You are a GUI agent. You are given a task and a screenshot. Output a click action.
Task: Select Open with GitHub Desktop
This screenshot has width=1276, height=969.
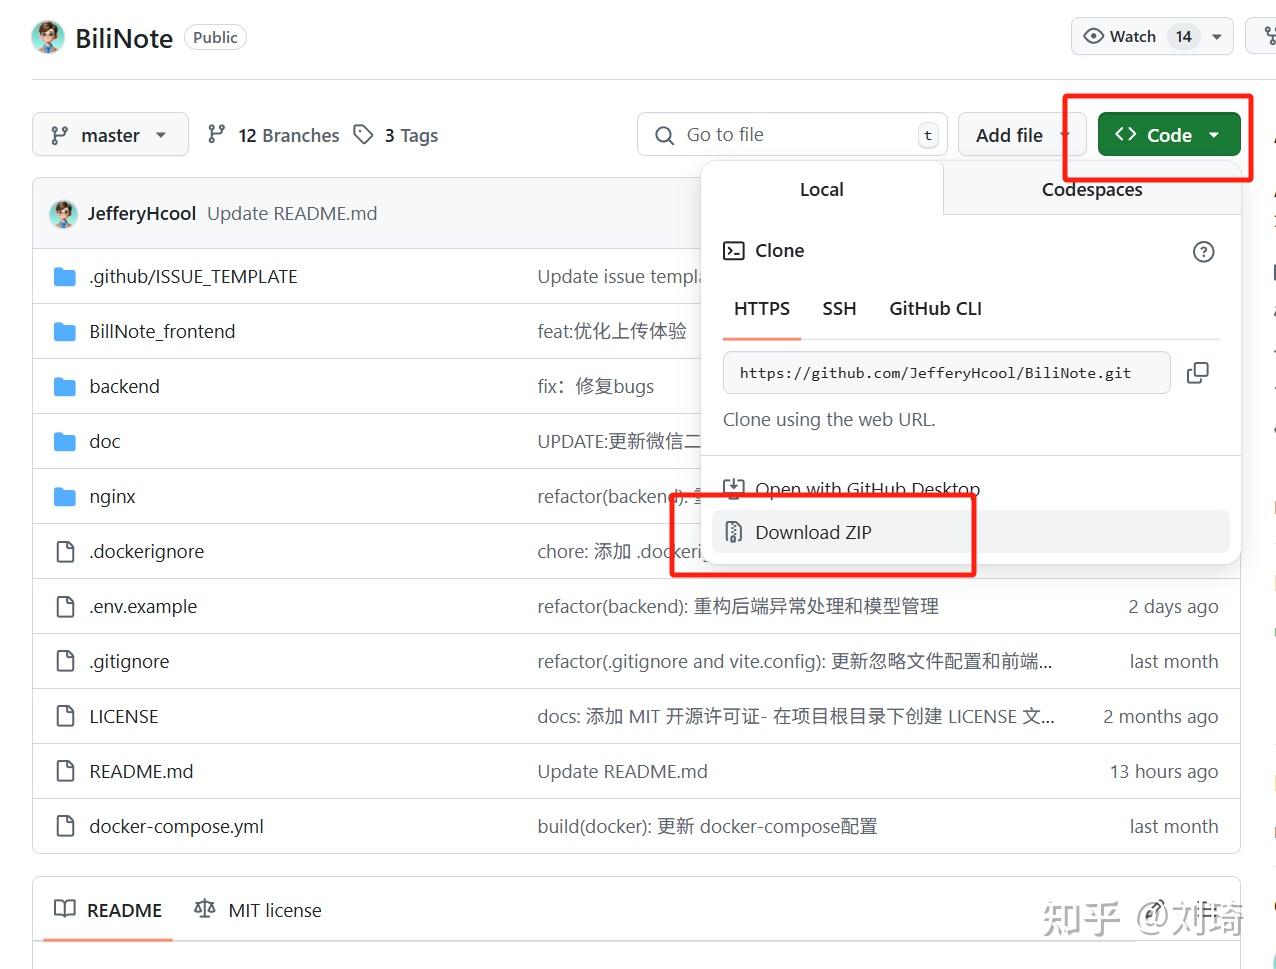(x=866, y=489)
